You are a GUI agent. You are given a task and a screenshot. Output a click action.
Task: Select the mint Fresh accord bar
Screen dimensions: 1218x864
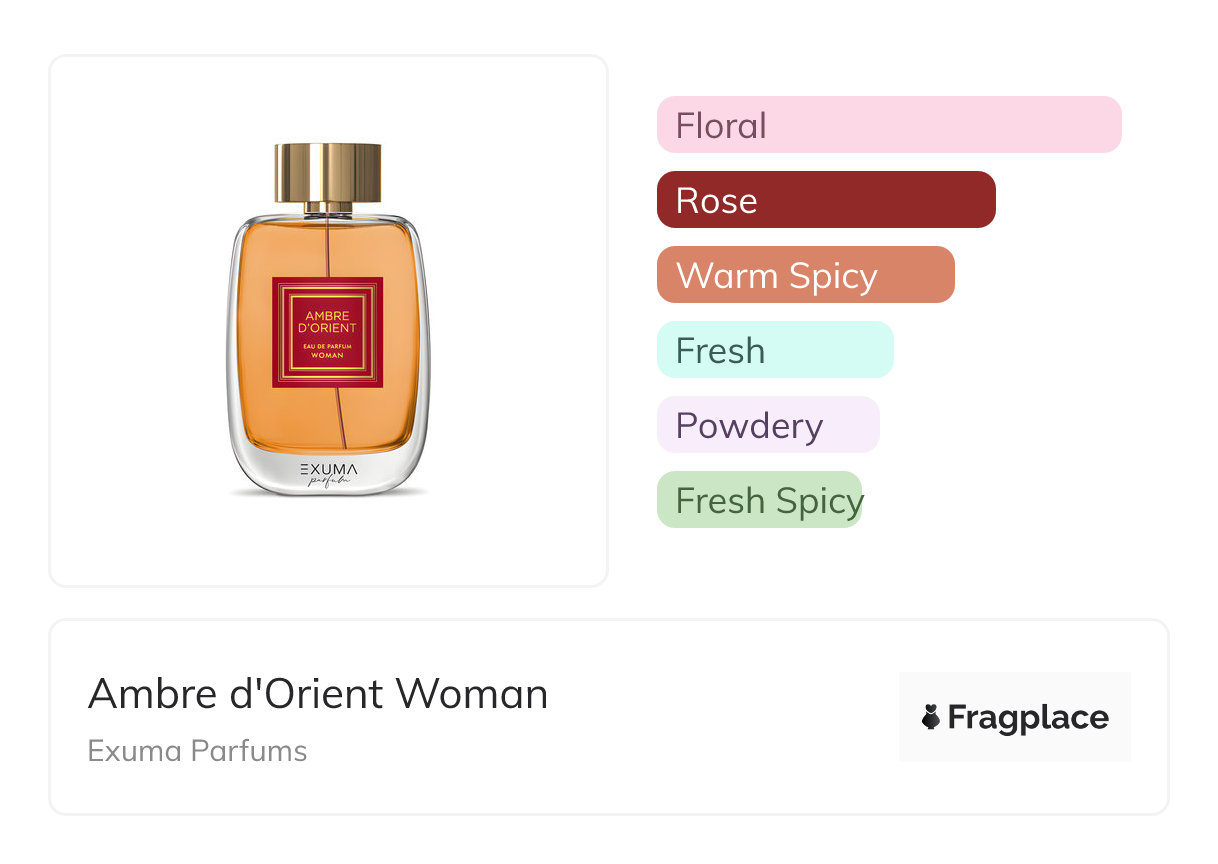coord(774,350)
